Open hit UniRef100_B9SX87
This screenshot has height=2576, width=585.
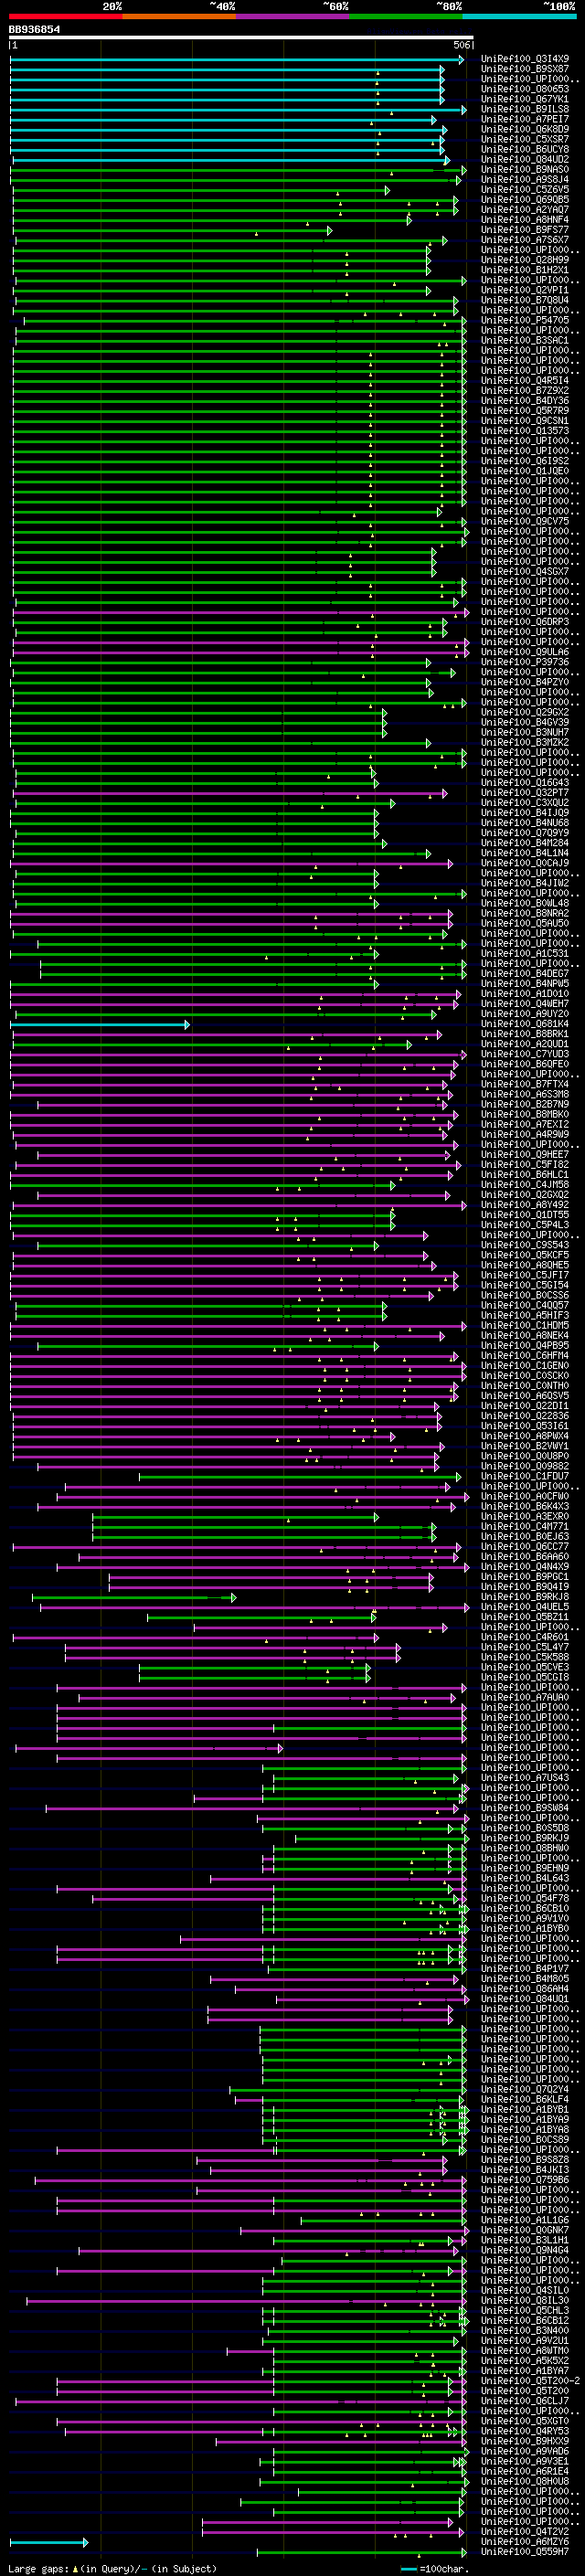524,69
